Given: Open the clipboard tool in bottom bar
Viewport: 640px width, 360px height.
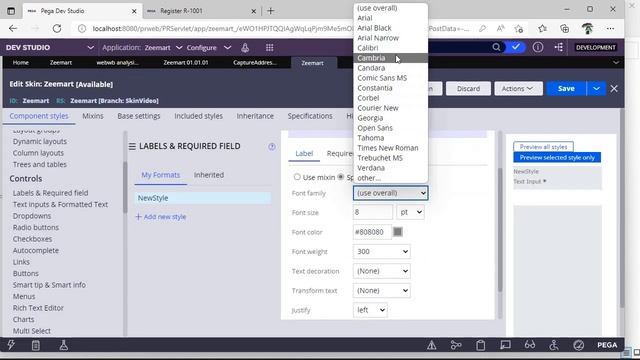Looking at the screenshot, I should (36, 345).
